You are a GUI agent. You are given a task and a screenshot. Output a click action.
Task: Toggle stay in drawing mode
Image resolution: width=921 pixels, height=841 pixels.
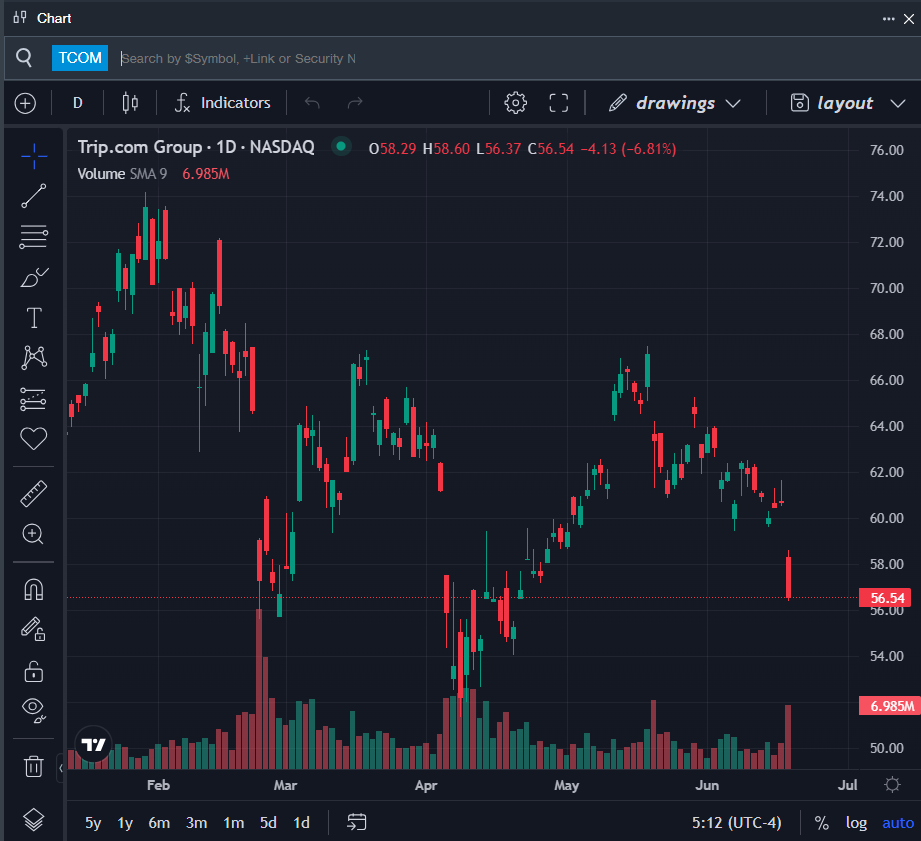(33, 629)
